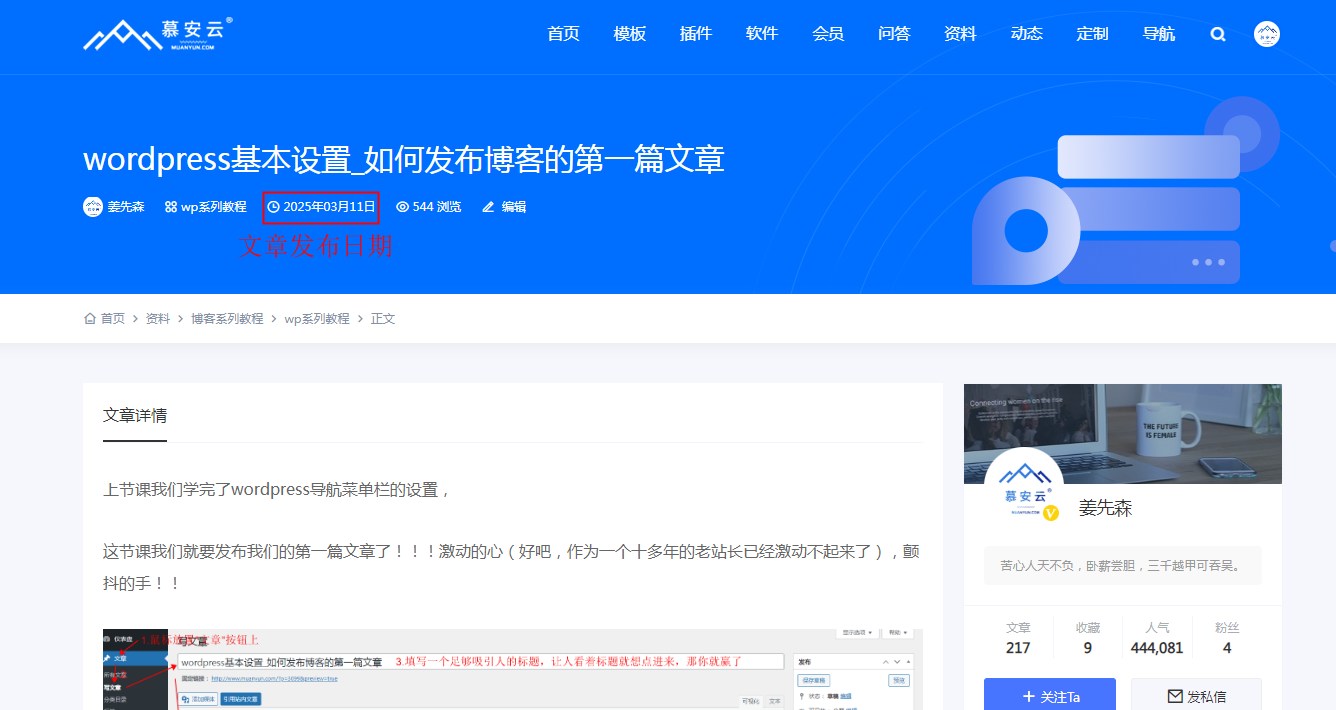1336x710 pixels.
Task: Click the eye icon beside 544 浏览
Action: (x=402, y=207)
